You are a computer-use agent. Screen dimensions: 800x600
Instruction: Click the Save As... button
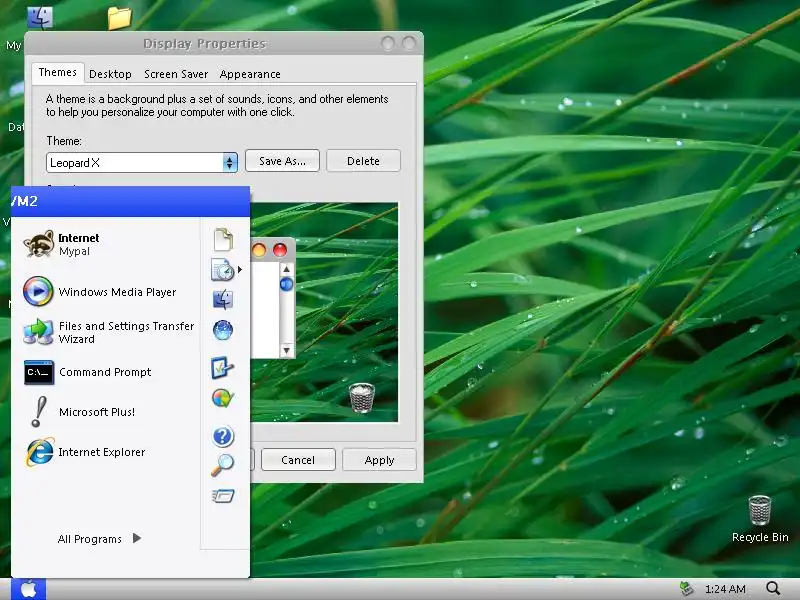click(x=282, y=161)
